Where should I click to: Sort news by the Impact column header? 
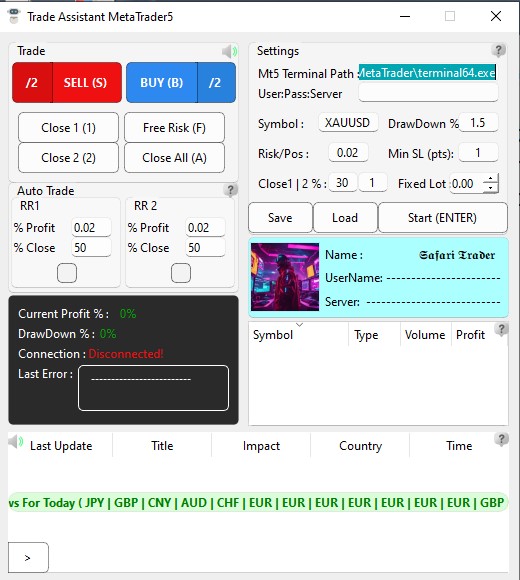[261, 446]
